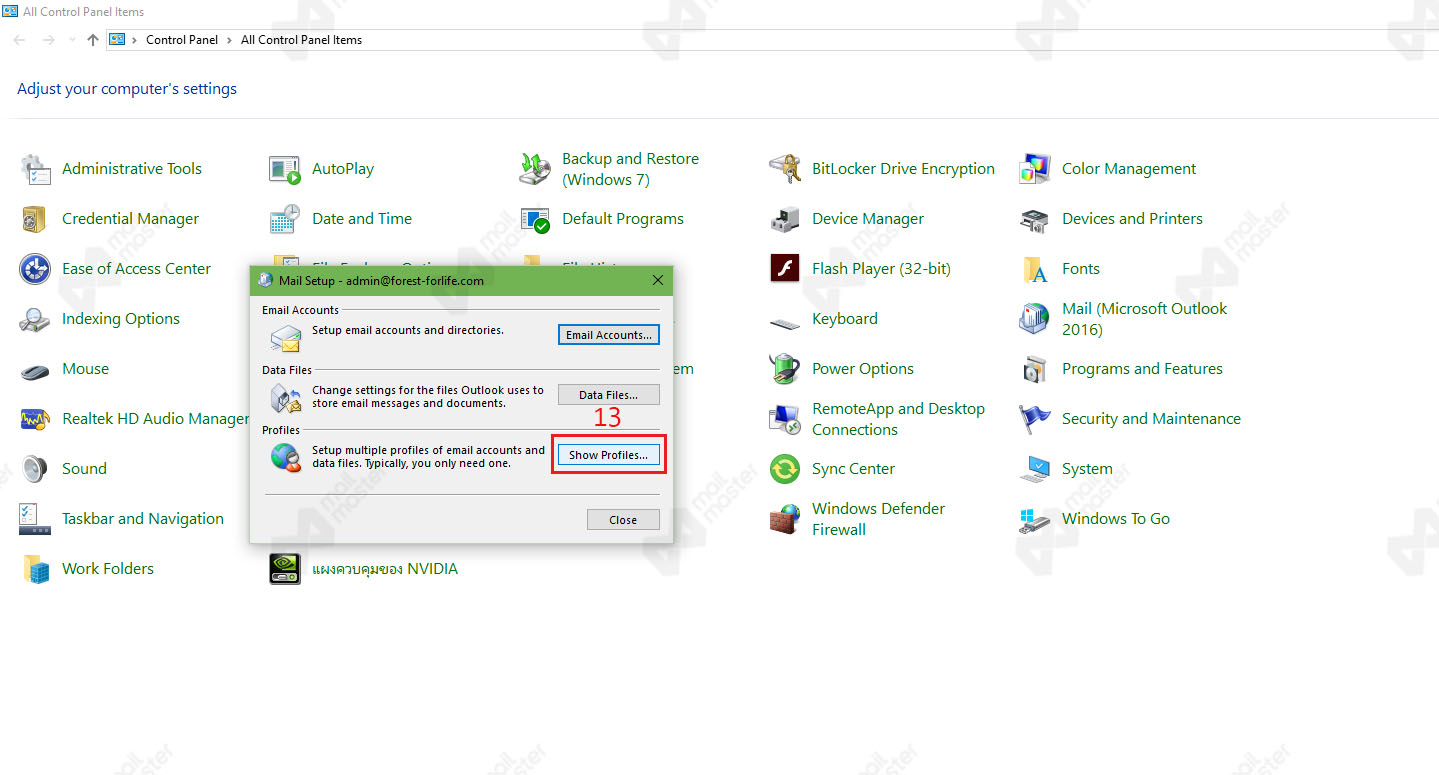
Task: Open Realtek HD Audio Manager icon
Action: (x=36, y=419)
